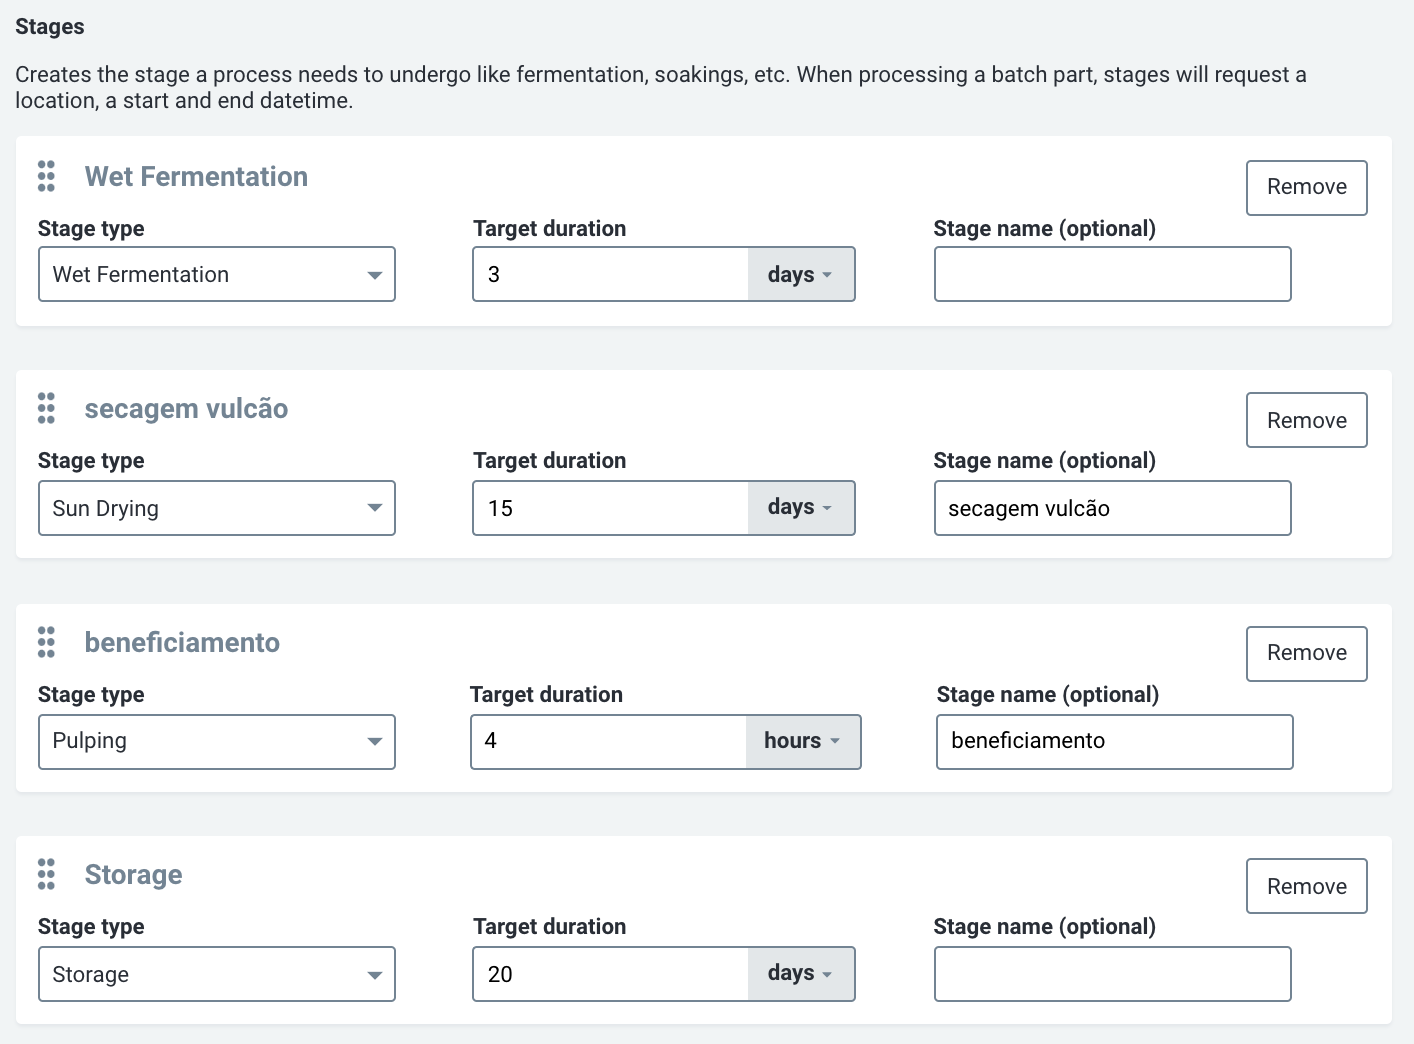
Task: Click the Wet Fermentation stage name field
Action: pyautogui.click(x=1112, y=274)
